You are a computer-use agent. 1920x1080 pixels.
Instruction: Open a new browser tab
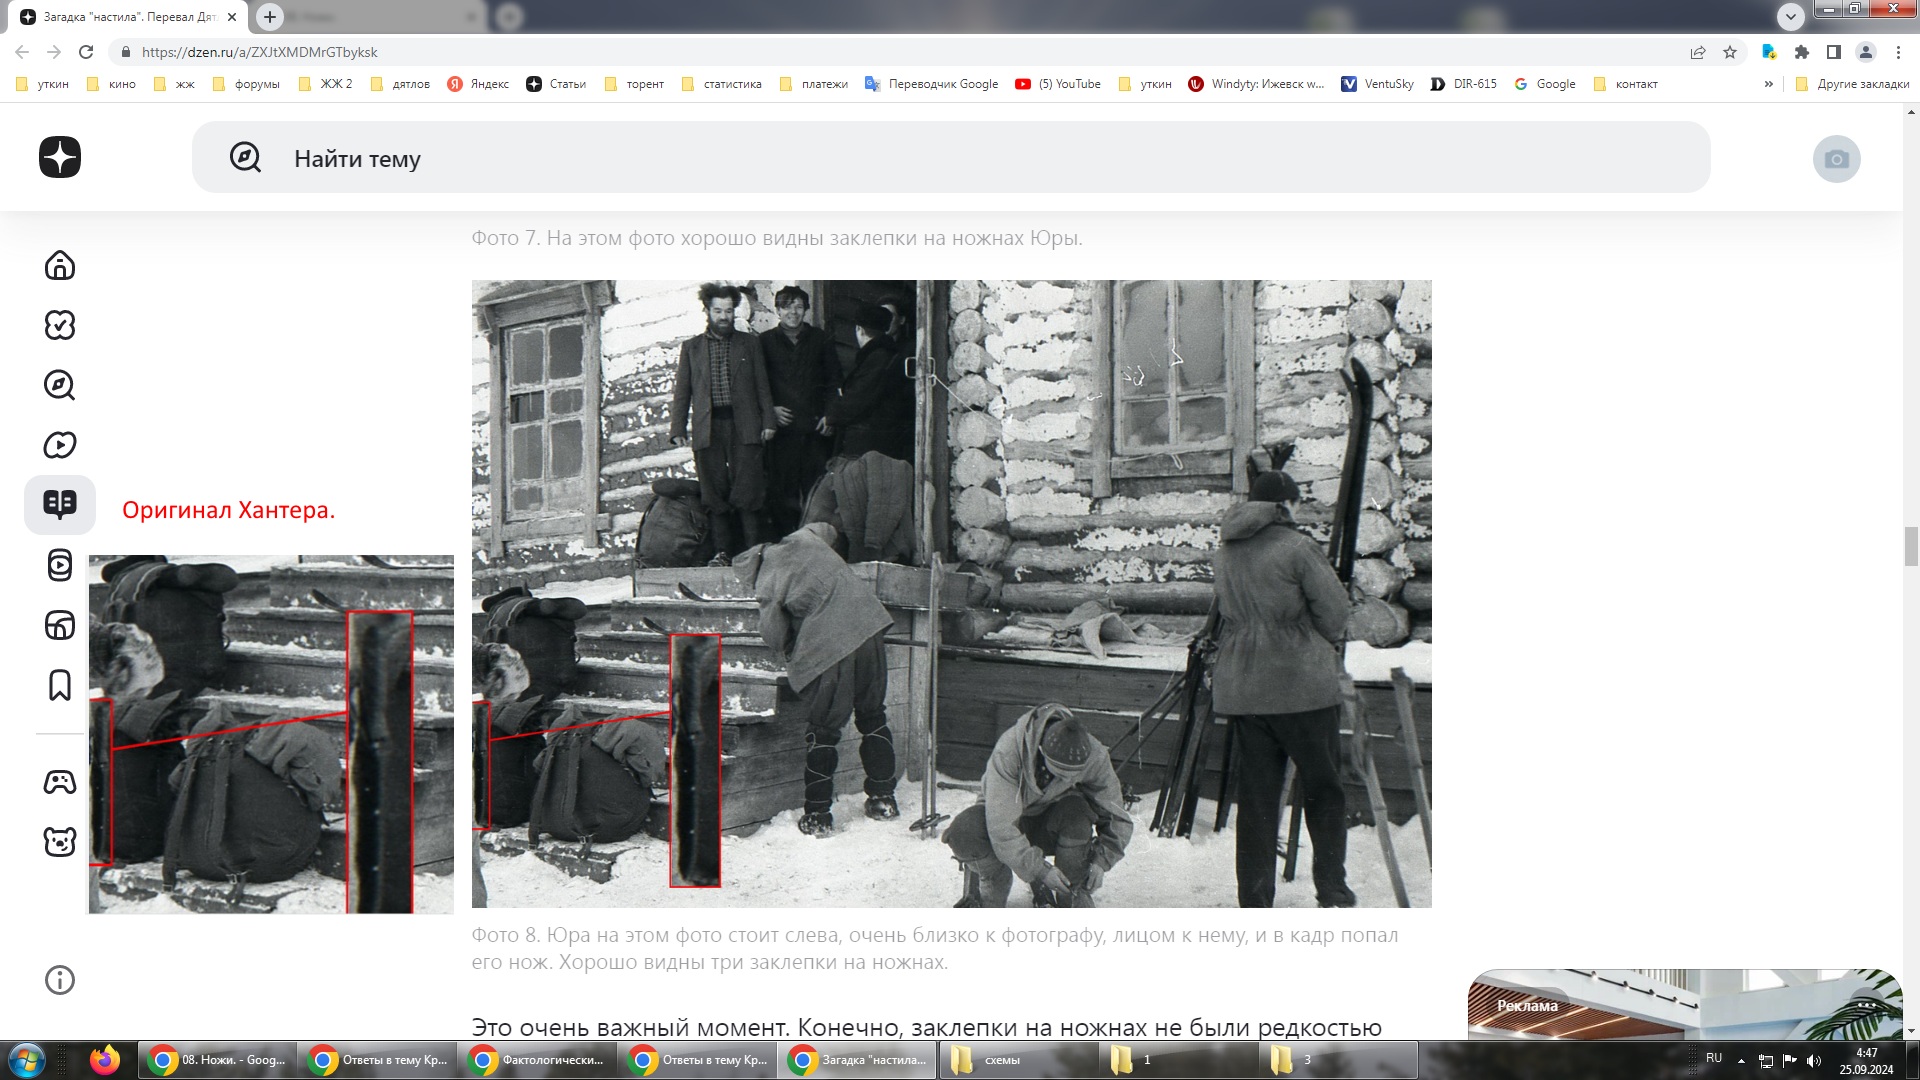(269, 17)
